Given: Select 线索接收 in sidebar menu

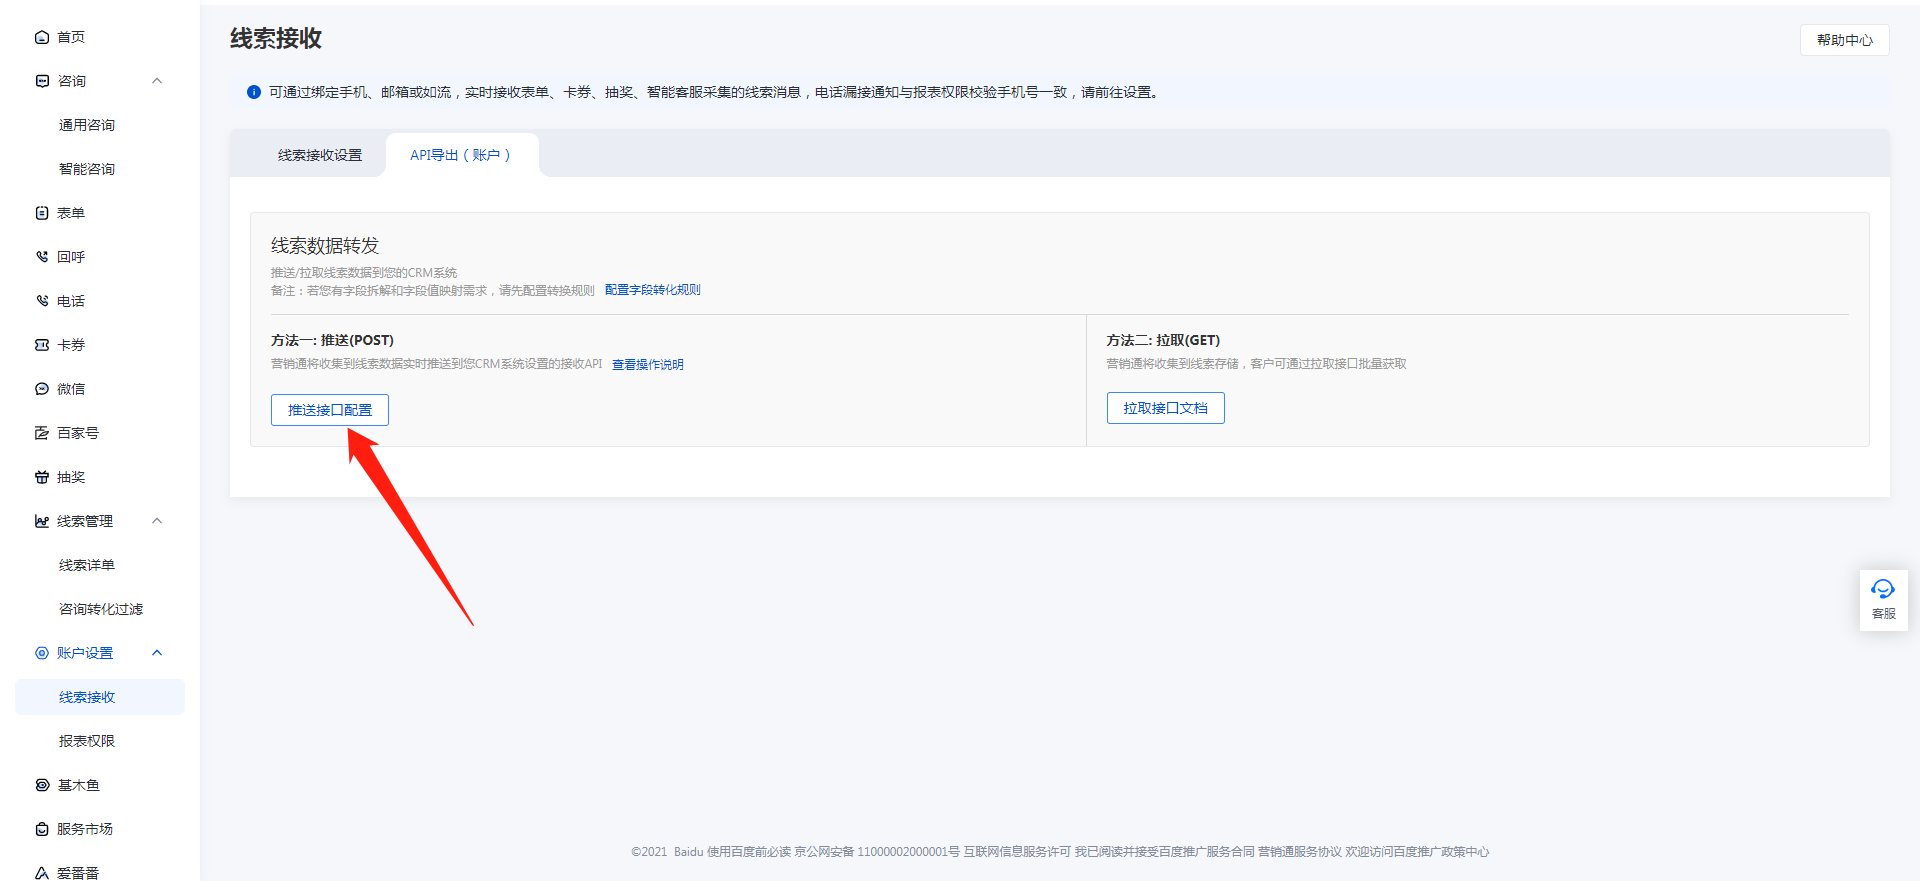Looking at the screenshot, I should point(100,697).
